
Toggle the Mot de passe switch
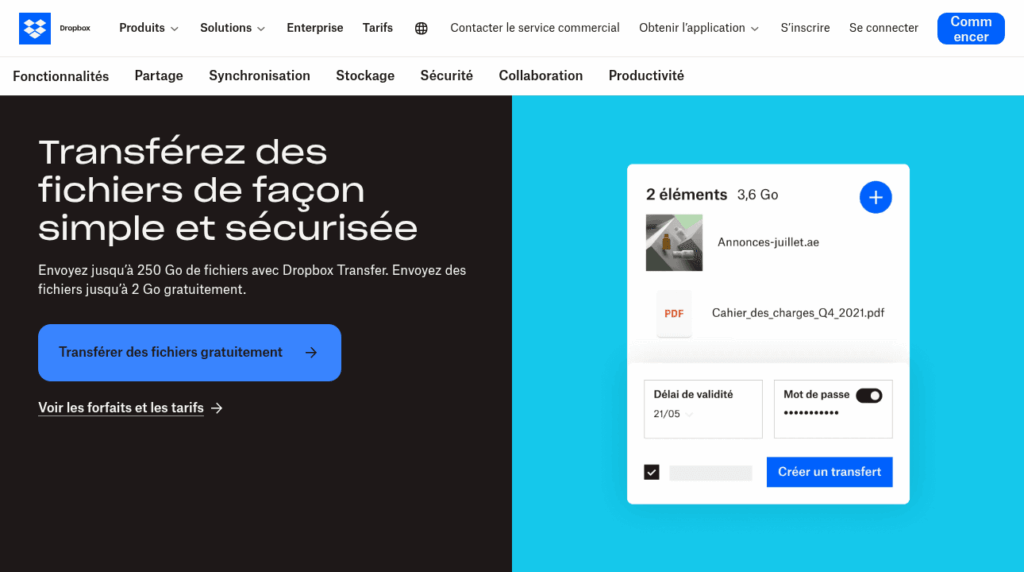click(869, 395)
